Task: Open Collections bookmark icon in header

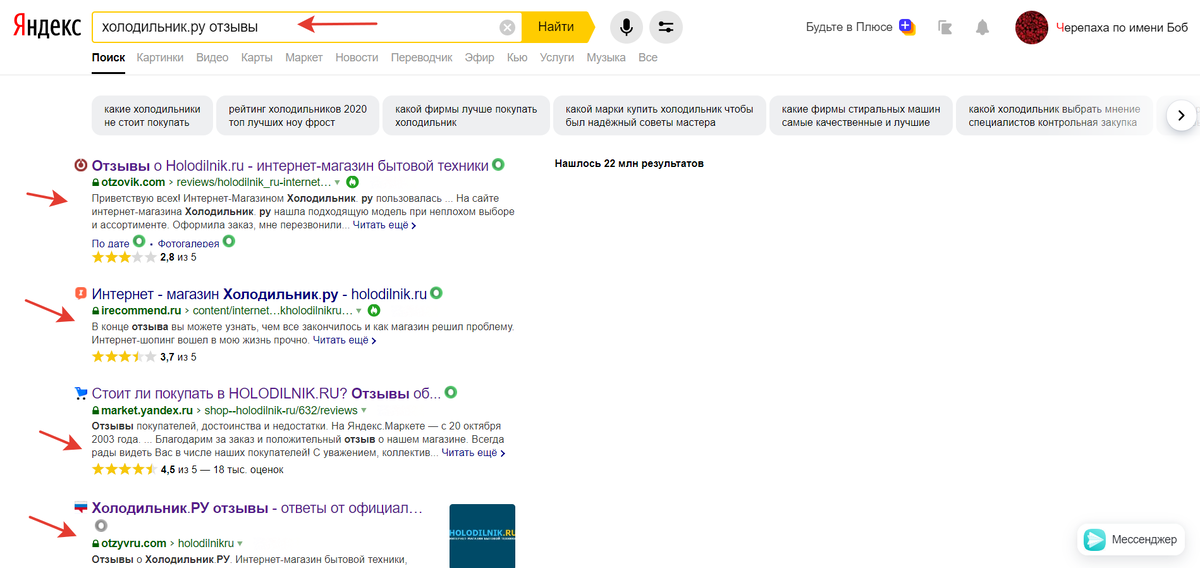Action: pyautogui.click(x=945, y=27)
